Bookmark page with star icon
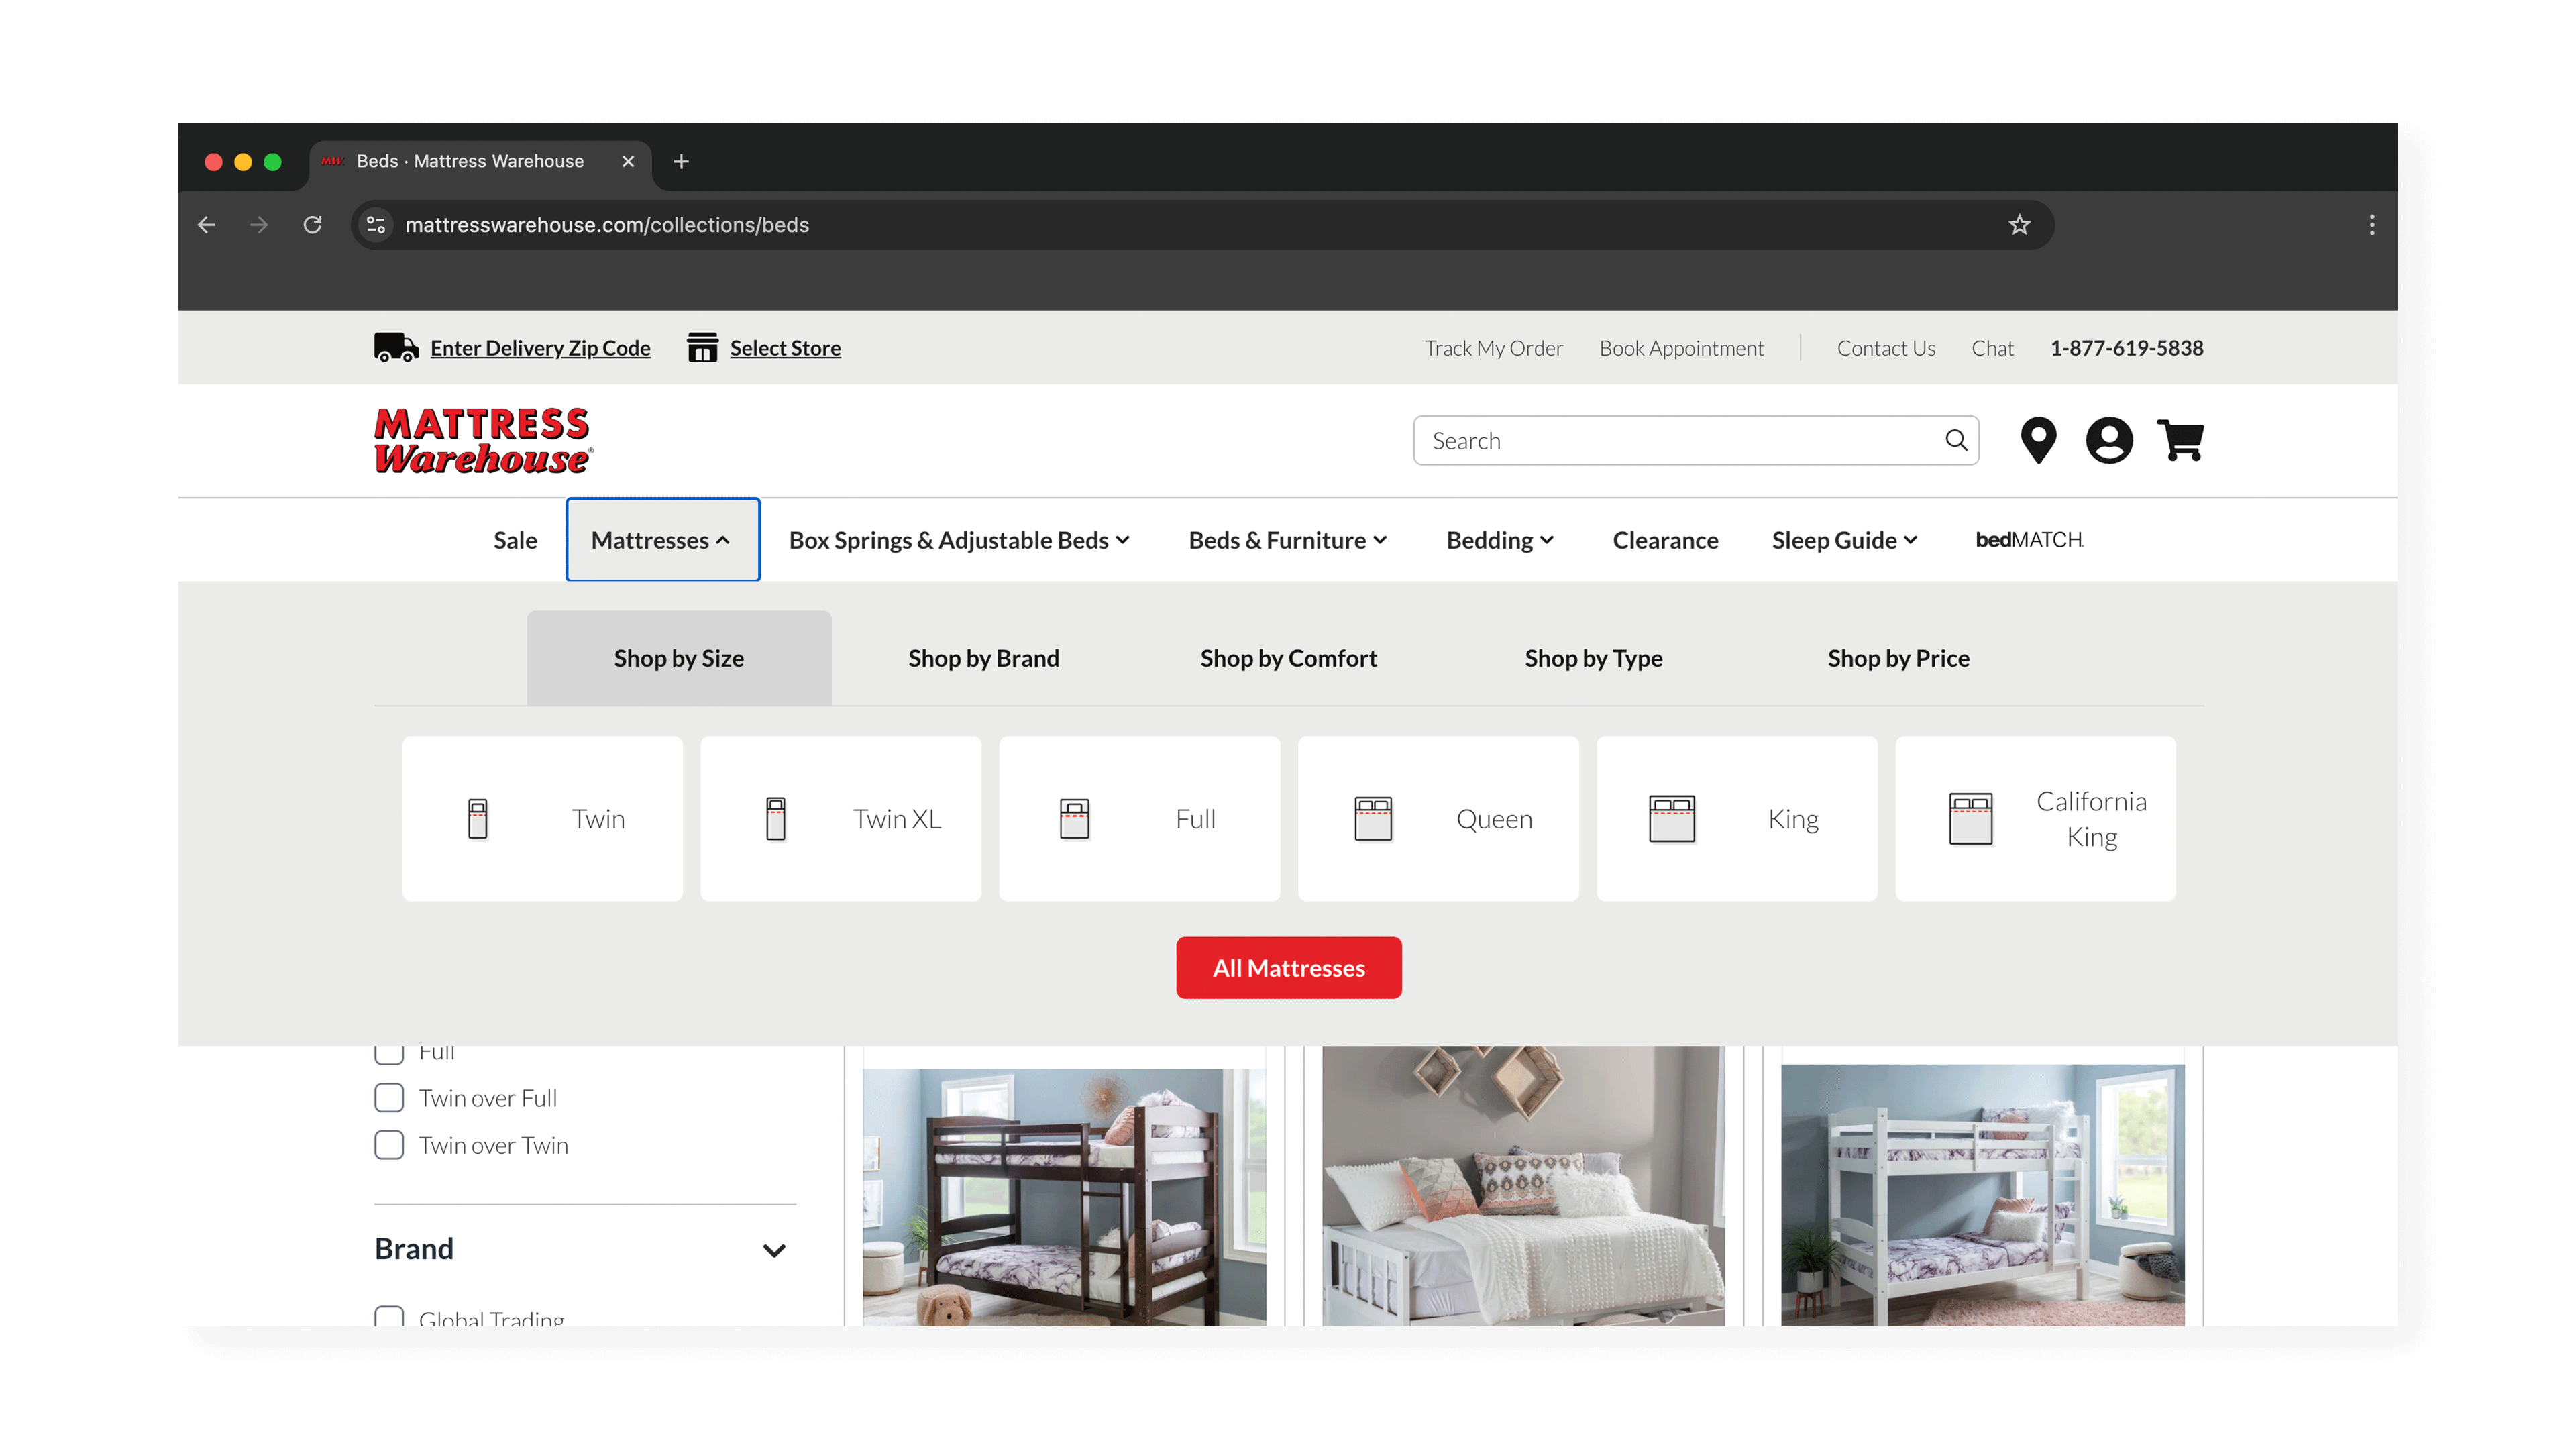 (2019, 225)
